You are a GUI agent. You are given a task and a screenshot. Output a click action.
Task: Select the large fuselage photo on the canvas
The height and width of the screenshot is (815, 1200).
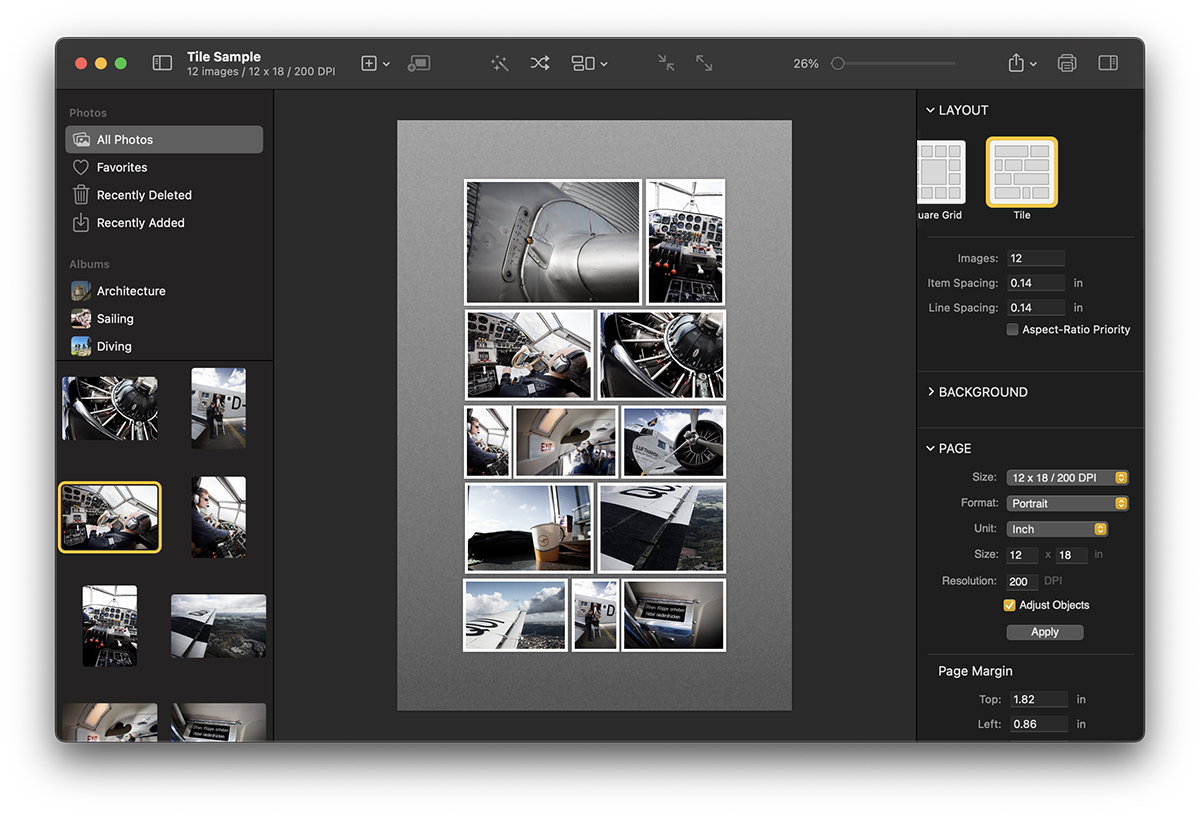click(553, 242)
